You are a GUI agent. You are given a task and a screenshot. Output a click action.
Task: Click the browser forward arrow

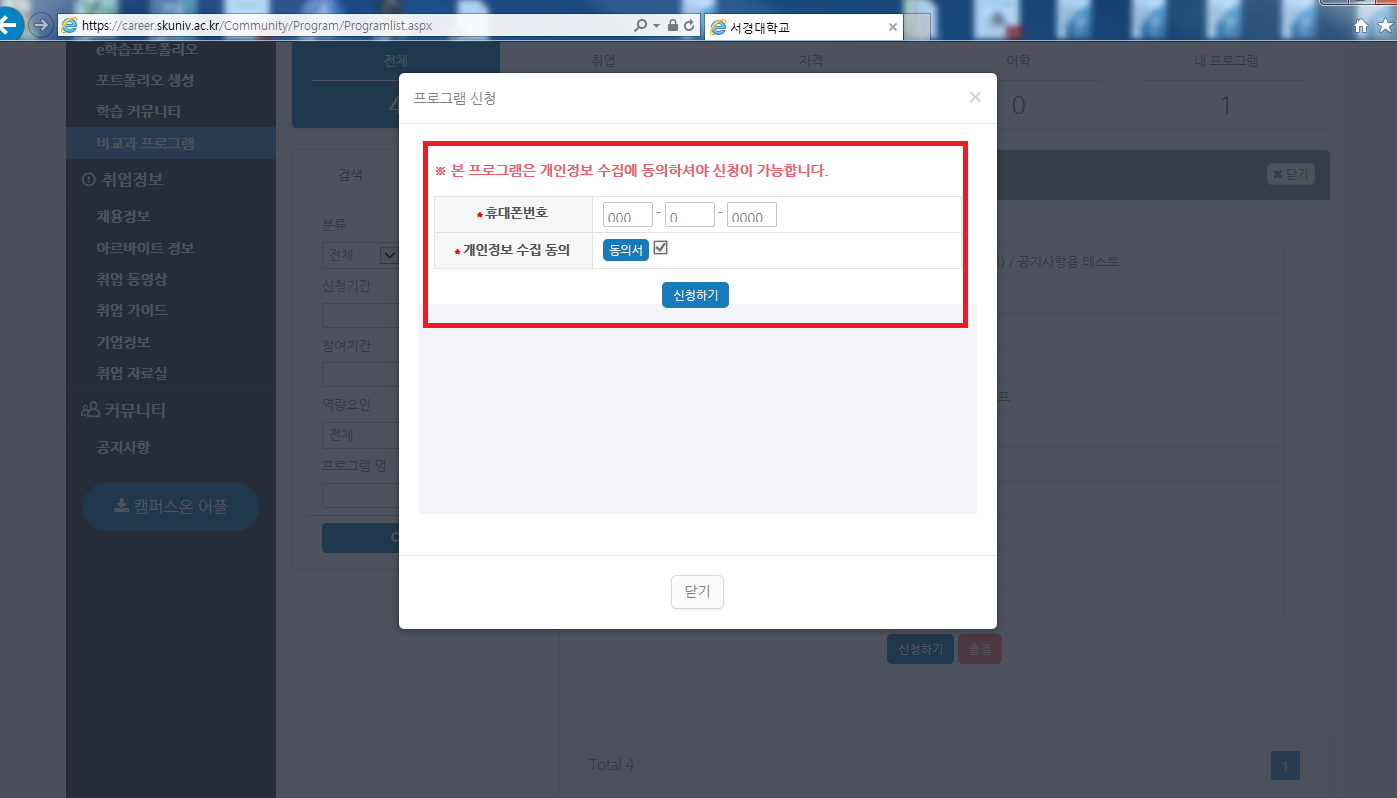tap(40, 24)
